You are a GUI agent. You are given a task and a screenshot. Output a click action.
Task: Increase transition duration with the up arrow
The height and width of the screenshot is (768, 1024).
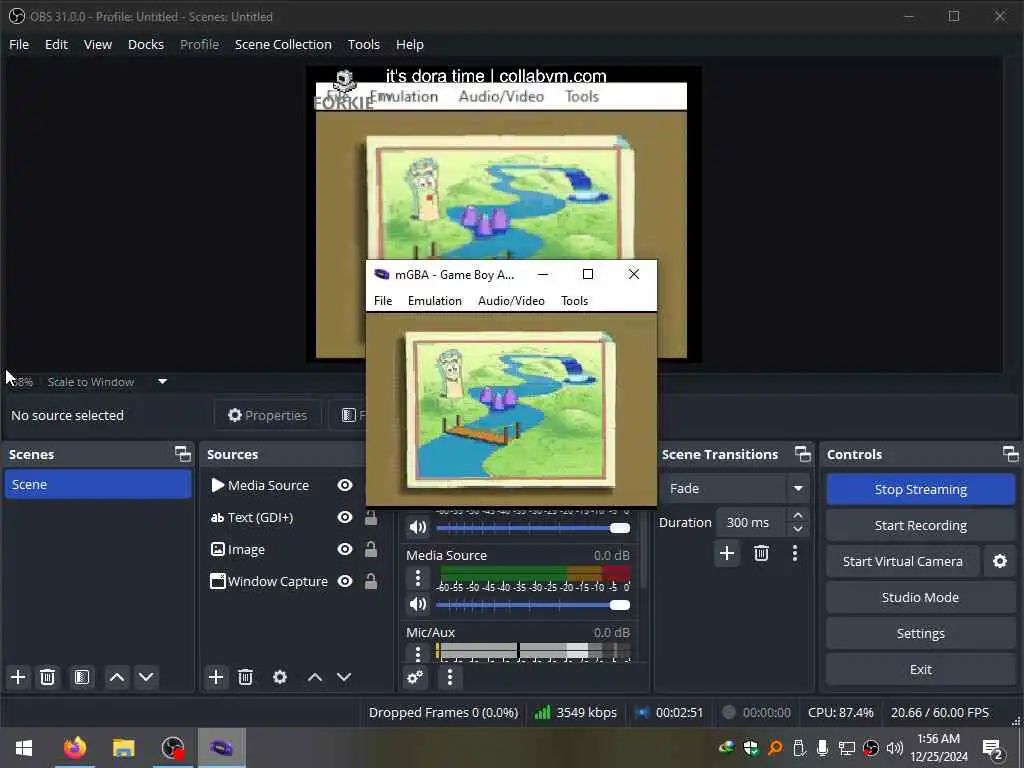(x=798, y=516)
